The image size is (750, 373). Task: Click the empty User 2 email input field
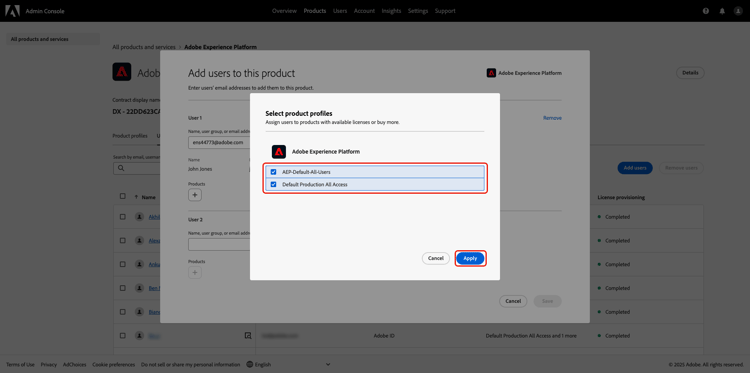tap(219, 245)
